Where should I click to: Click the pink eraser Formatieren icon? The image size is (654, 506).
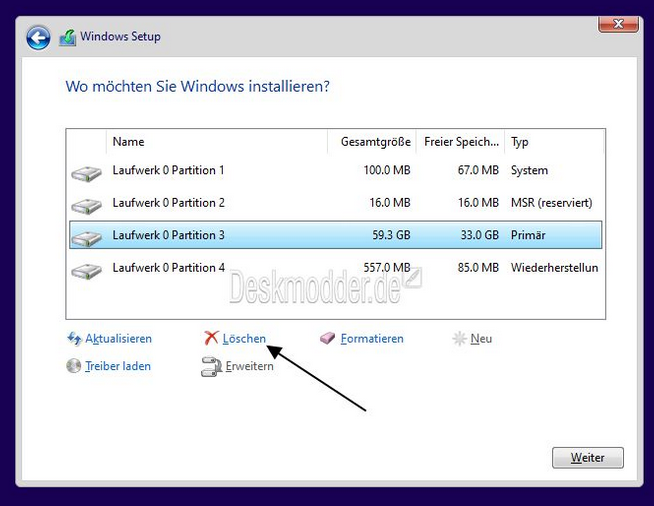click(x=327, y=338)
